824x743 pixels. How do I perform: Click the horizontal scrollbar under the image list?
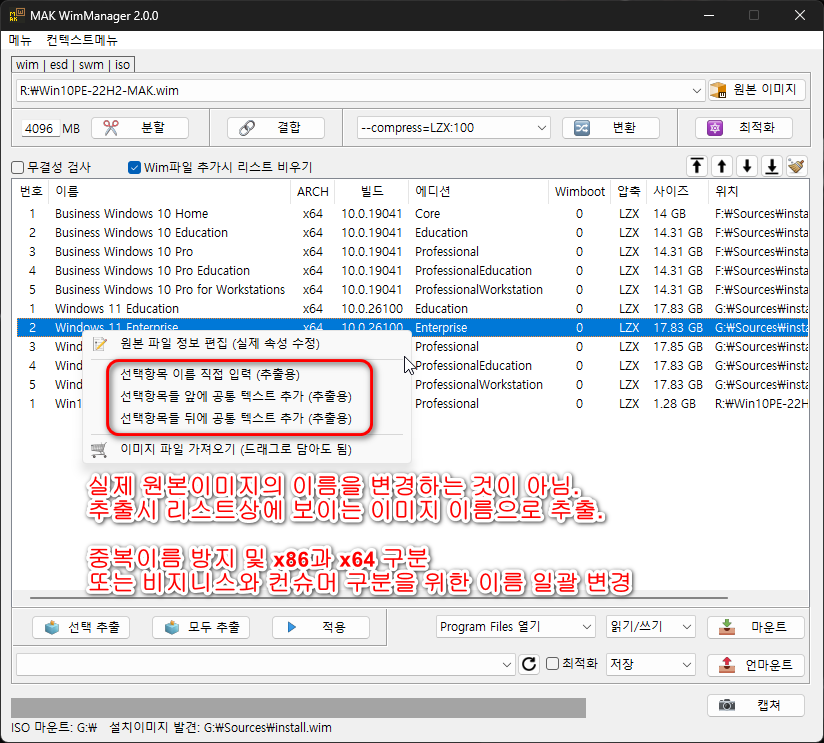pyautogui.click(x=378, y=598)
